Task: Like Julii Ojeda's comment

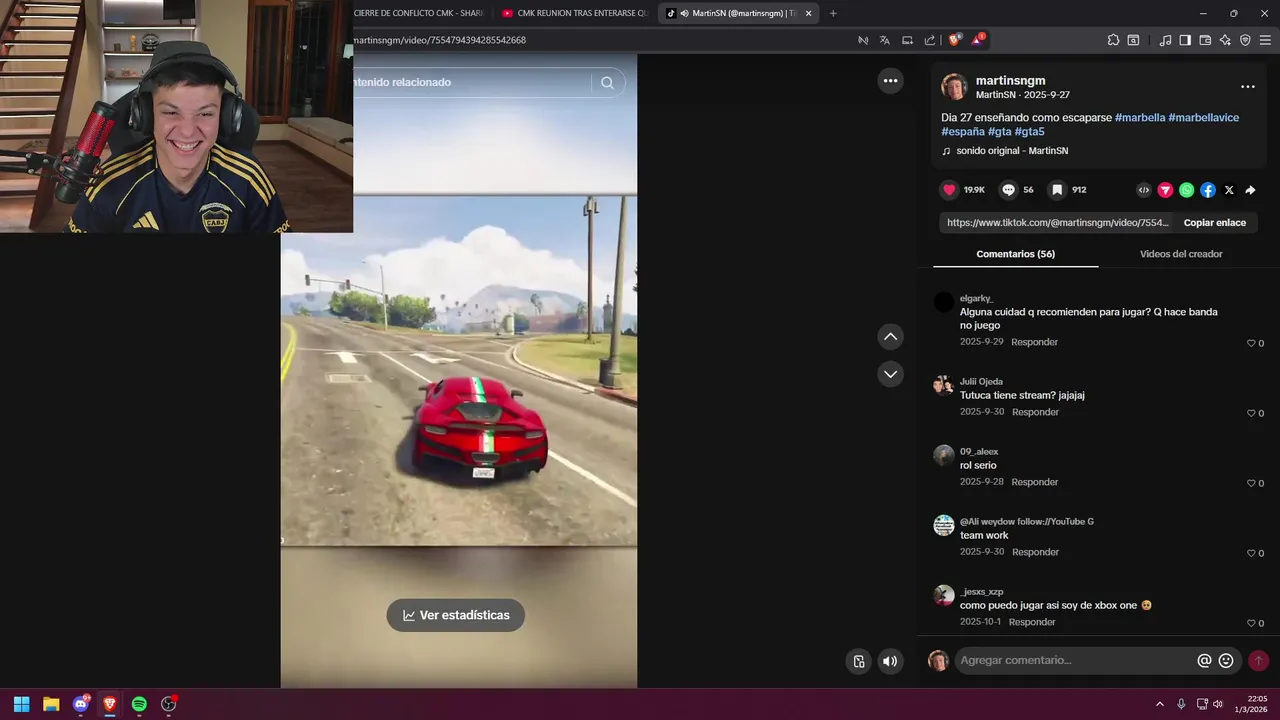Action: point(1251,413)
